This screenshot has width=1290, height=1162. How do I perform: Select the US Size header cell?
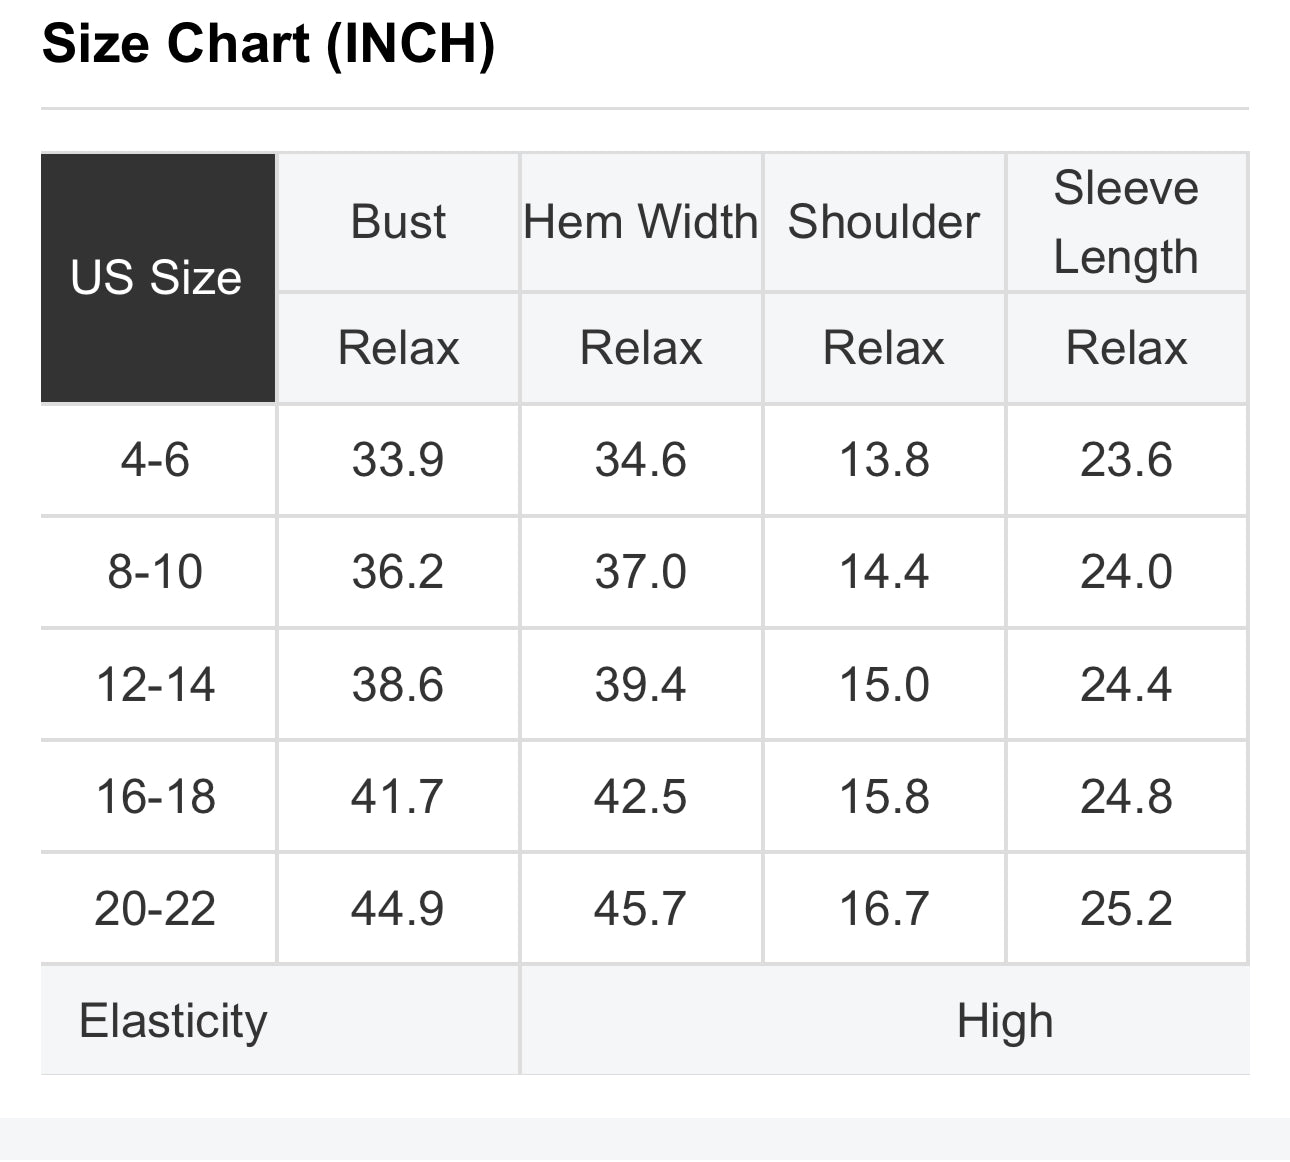click(158, 278)
